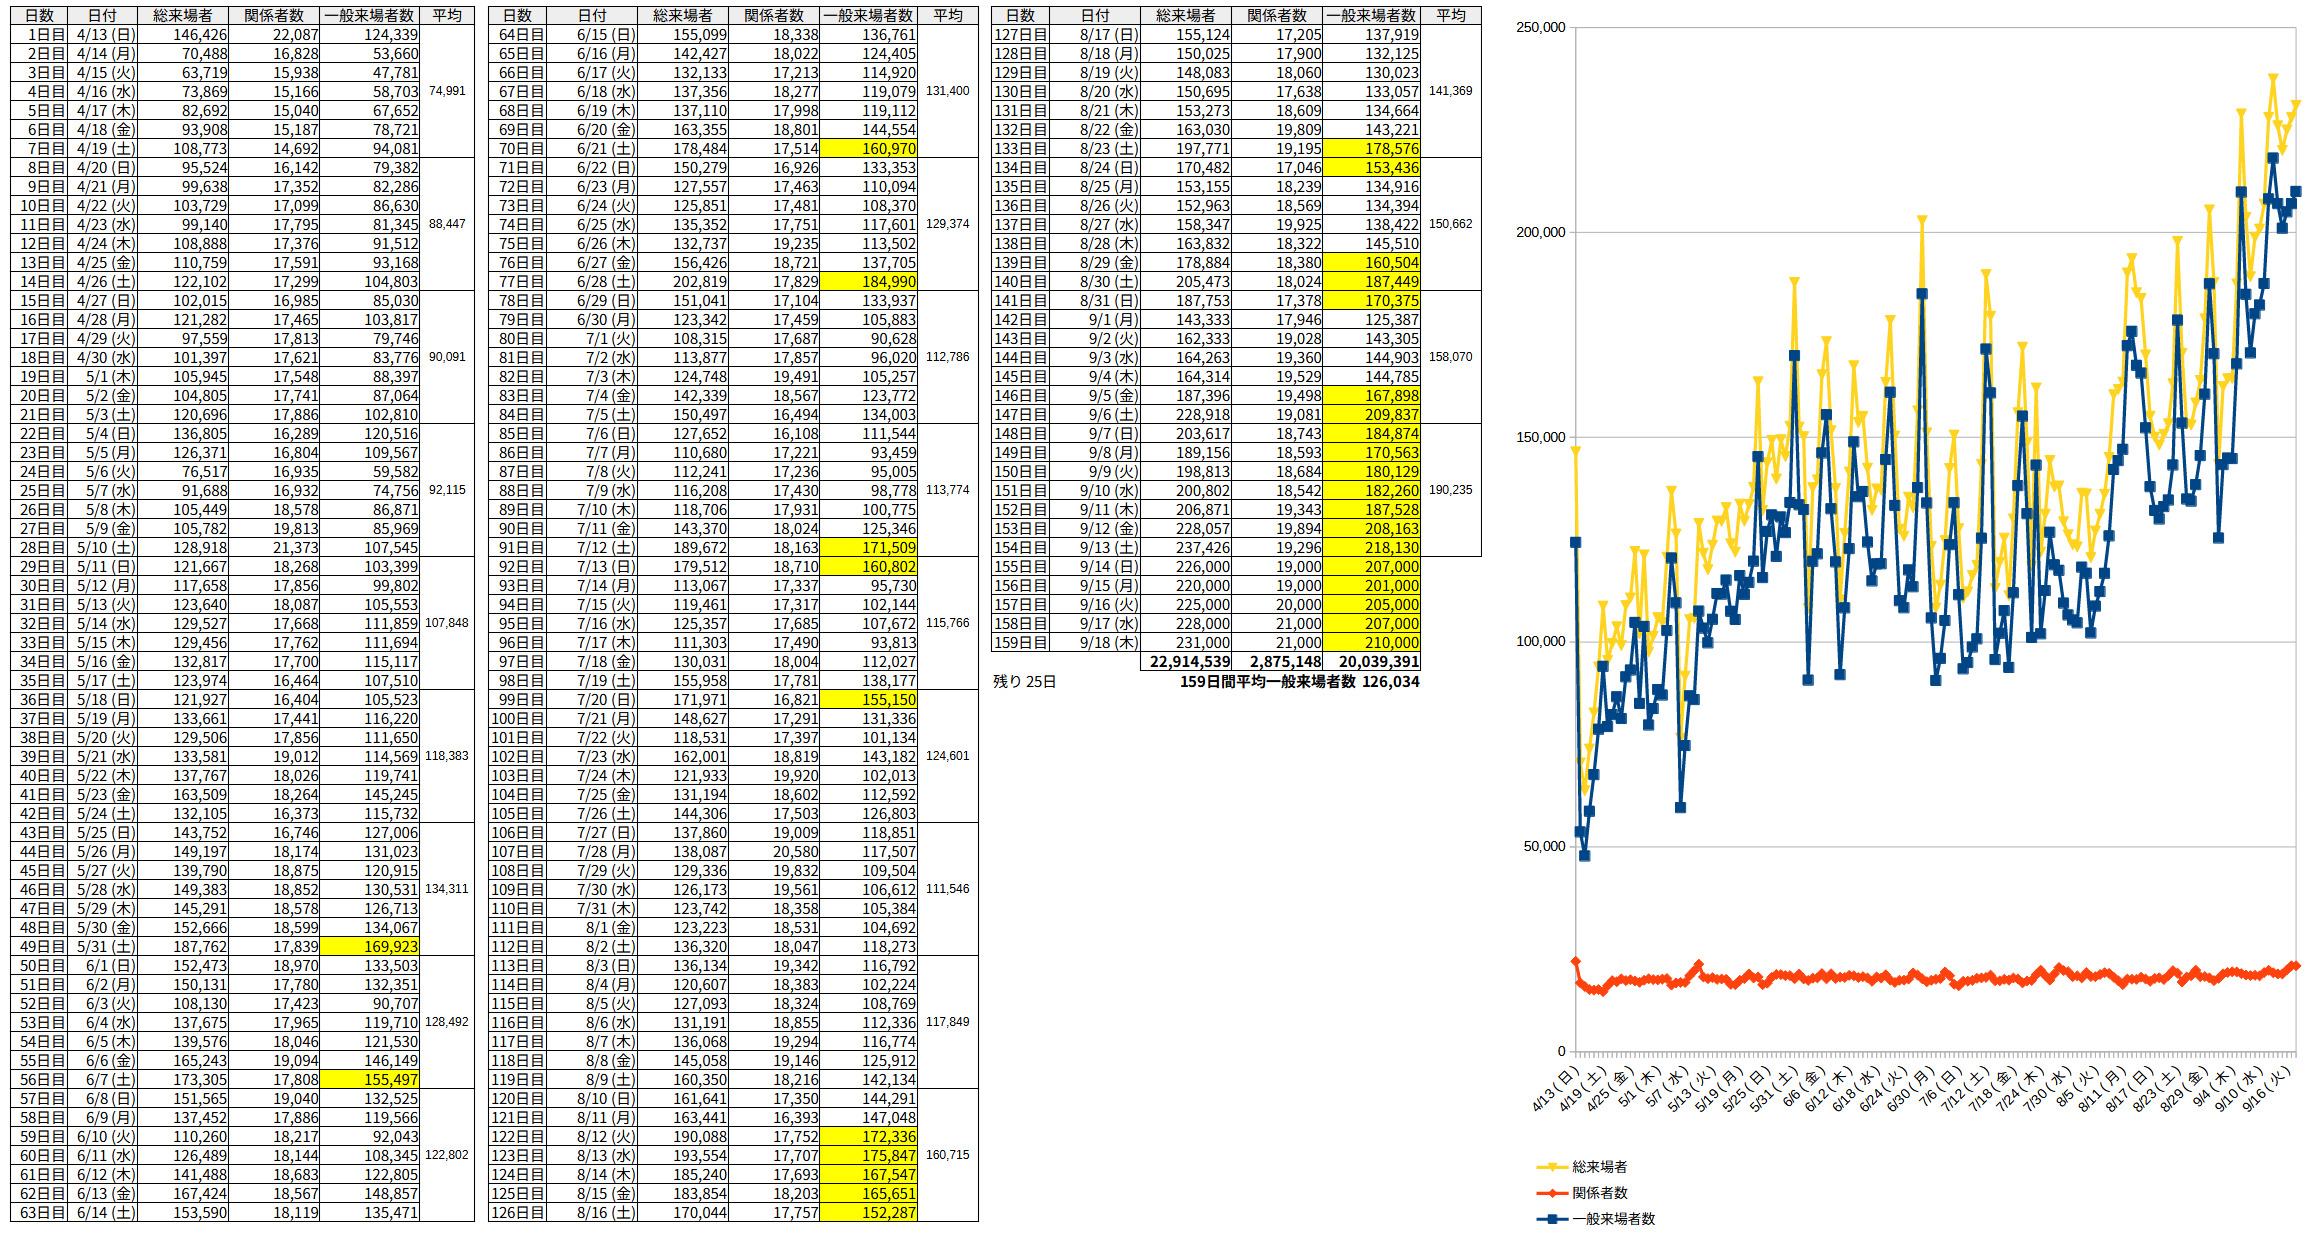Viewport: 2315px width, 1244px height.
Task: Select the staff count cell 20,580
Action: [774, 852]
